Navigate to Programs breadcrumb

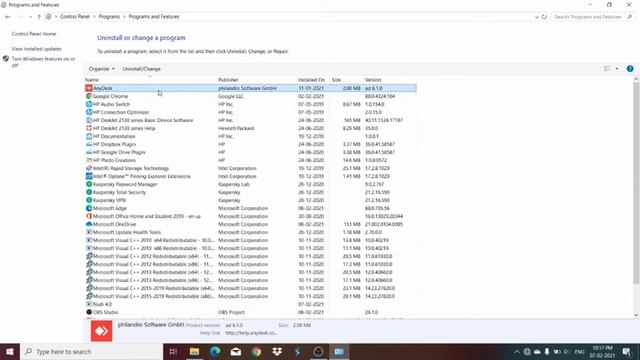coord(109,17)
